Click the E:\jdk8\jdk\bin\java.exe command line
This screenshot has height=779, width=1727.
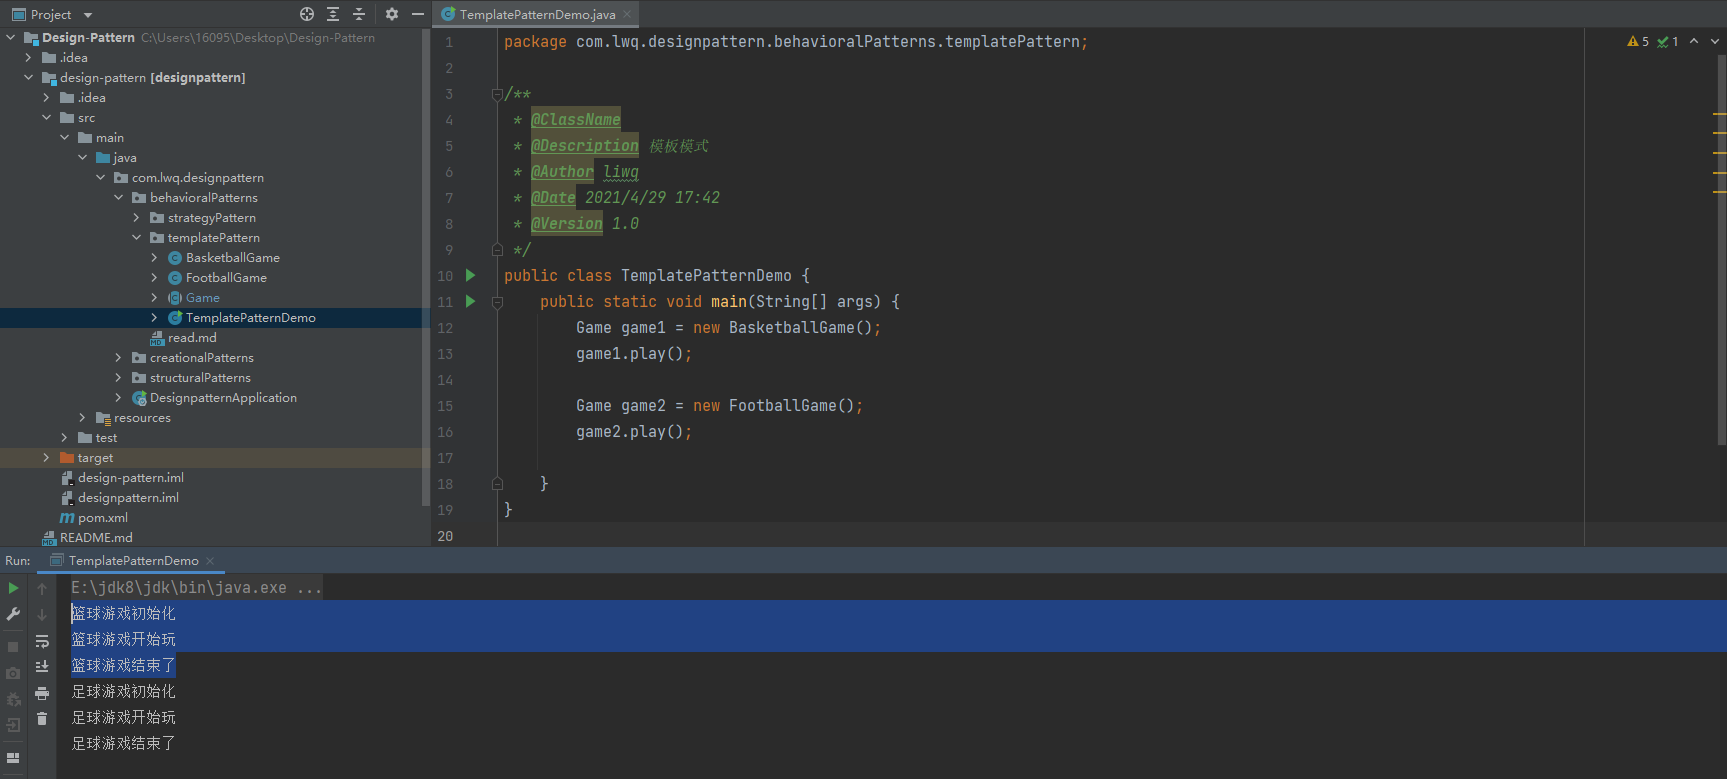click(196, 588)
